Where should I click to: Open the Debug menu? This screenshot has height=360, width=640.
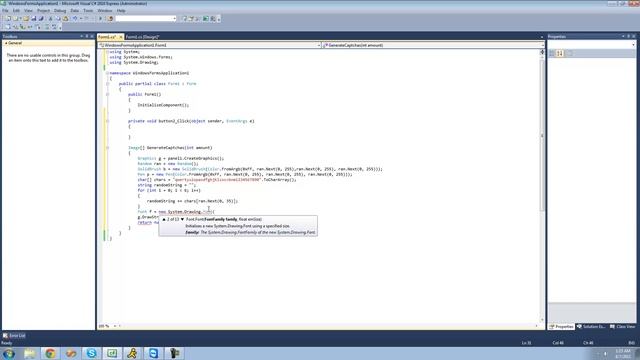(60, 11)
